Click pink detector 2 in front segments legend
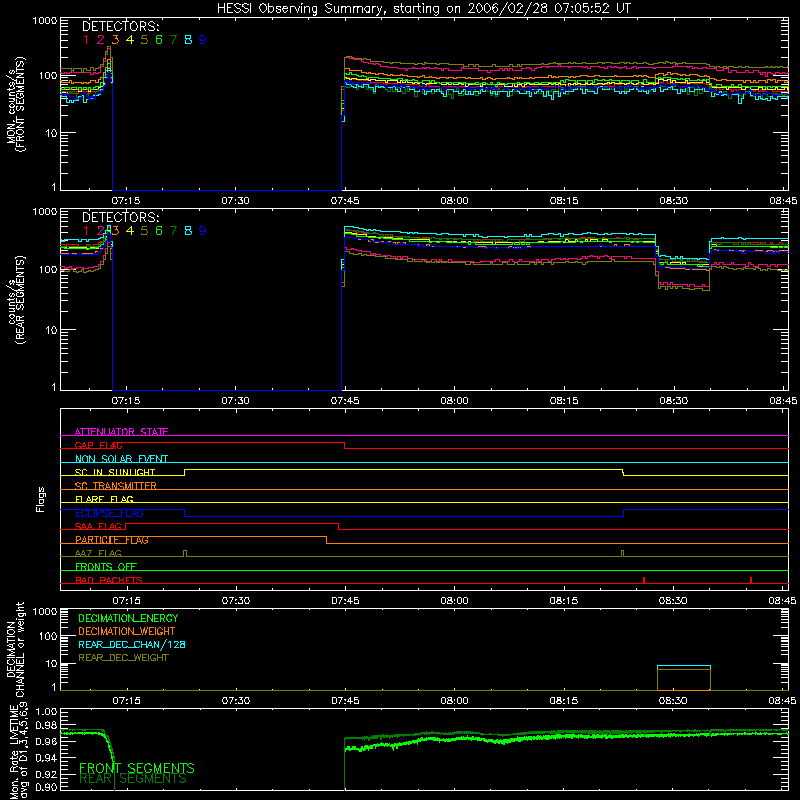 [101, 40]
